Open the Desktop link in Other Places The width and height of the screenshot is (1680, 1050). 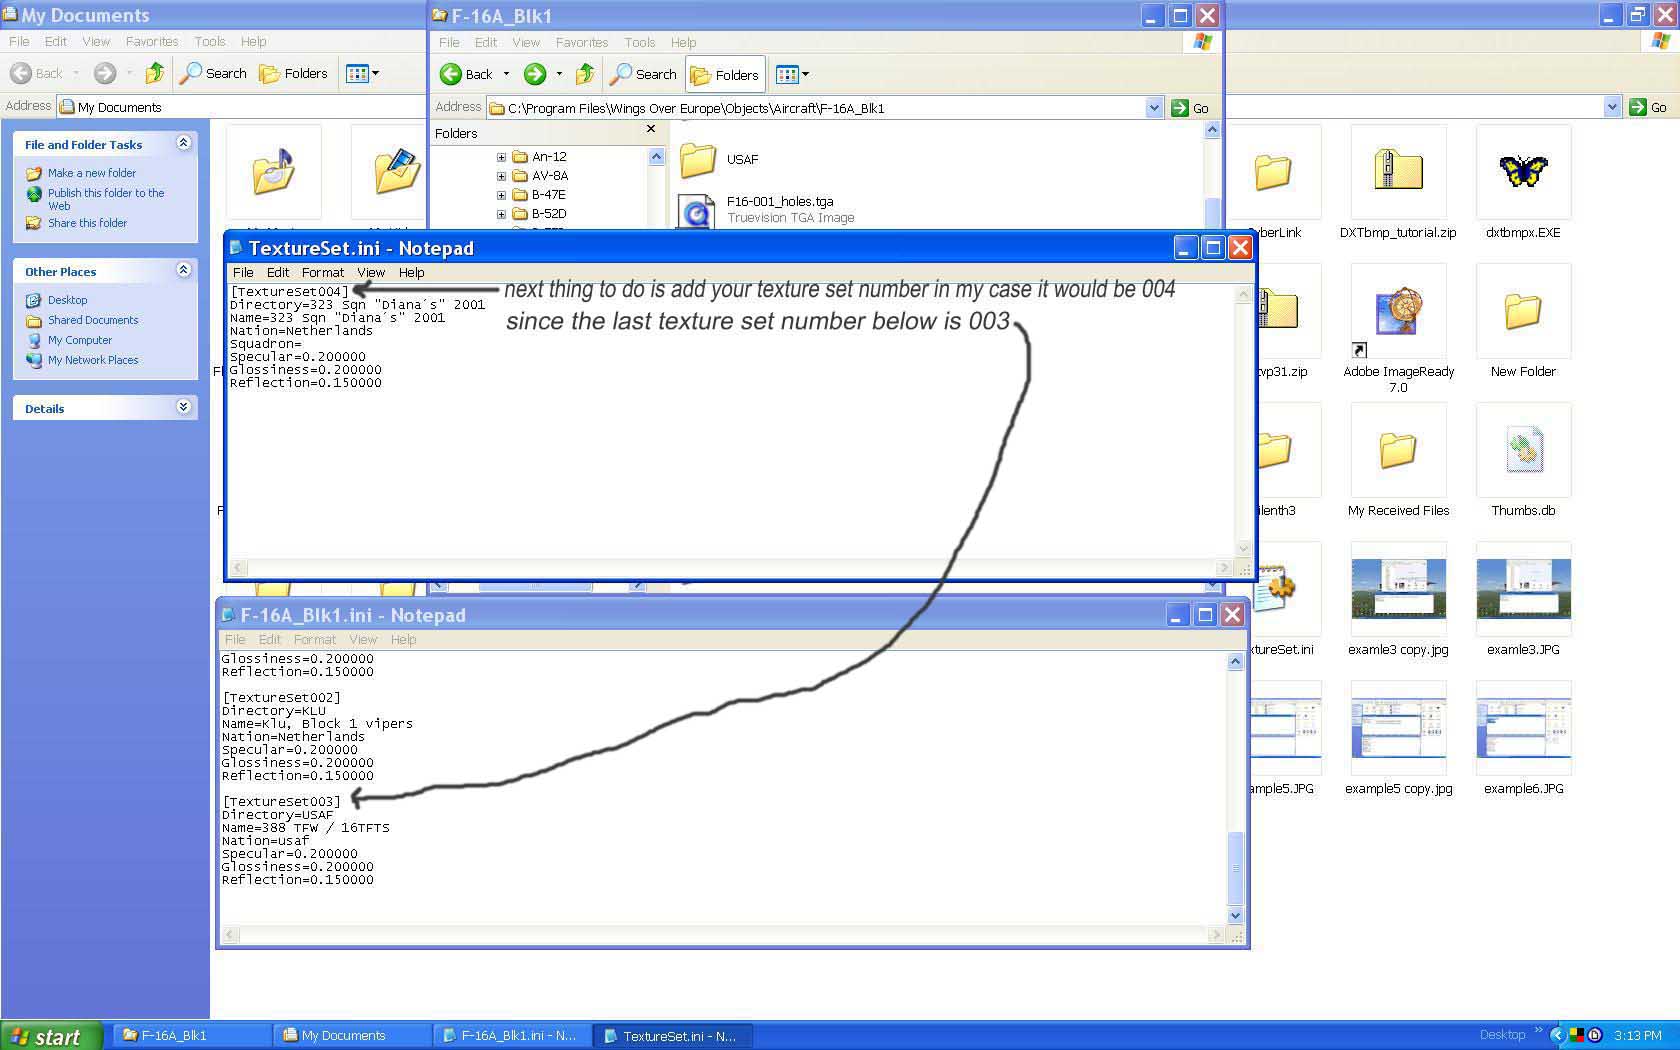pyautogui.click(x=68, y=300)
